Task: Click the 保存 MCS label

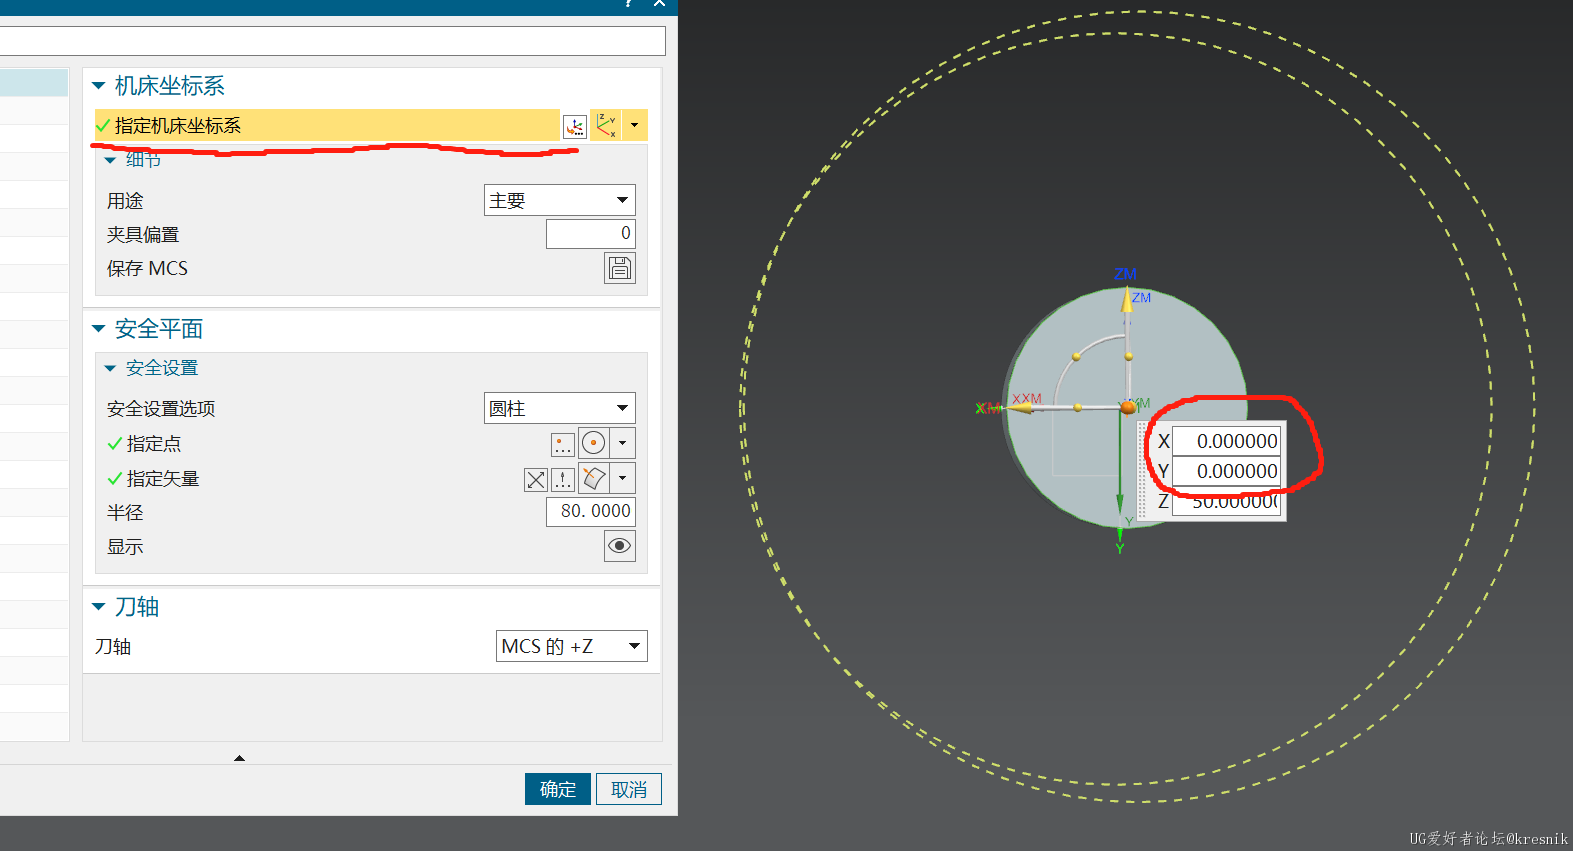Action: pyautogui.click(x=147, y=268)
